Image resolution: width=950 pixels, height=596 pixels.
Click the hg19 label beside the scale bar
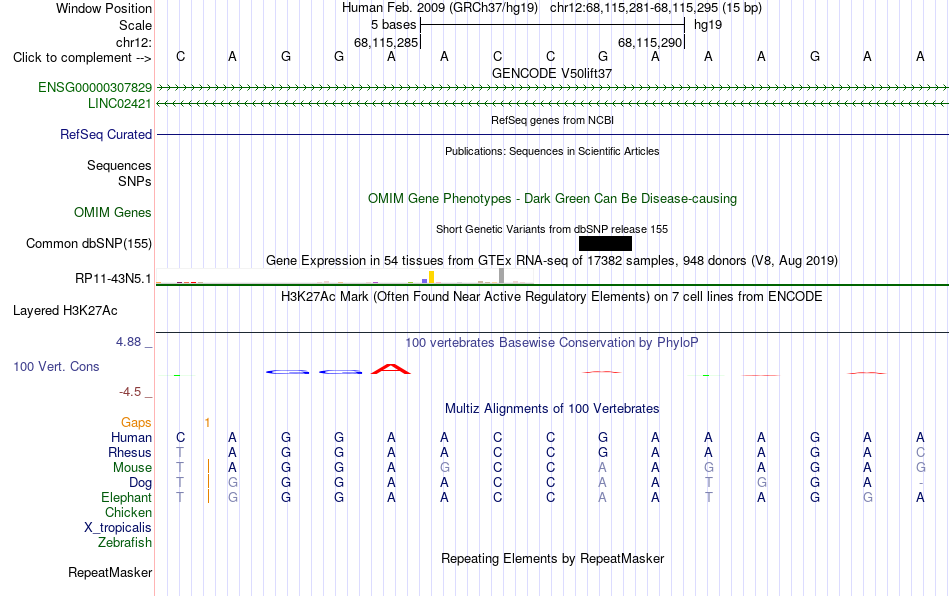tap(708, 25)
